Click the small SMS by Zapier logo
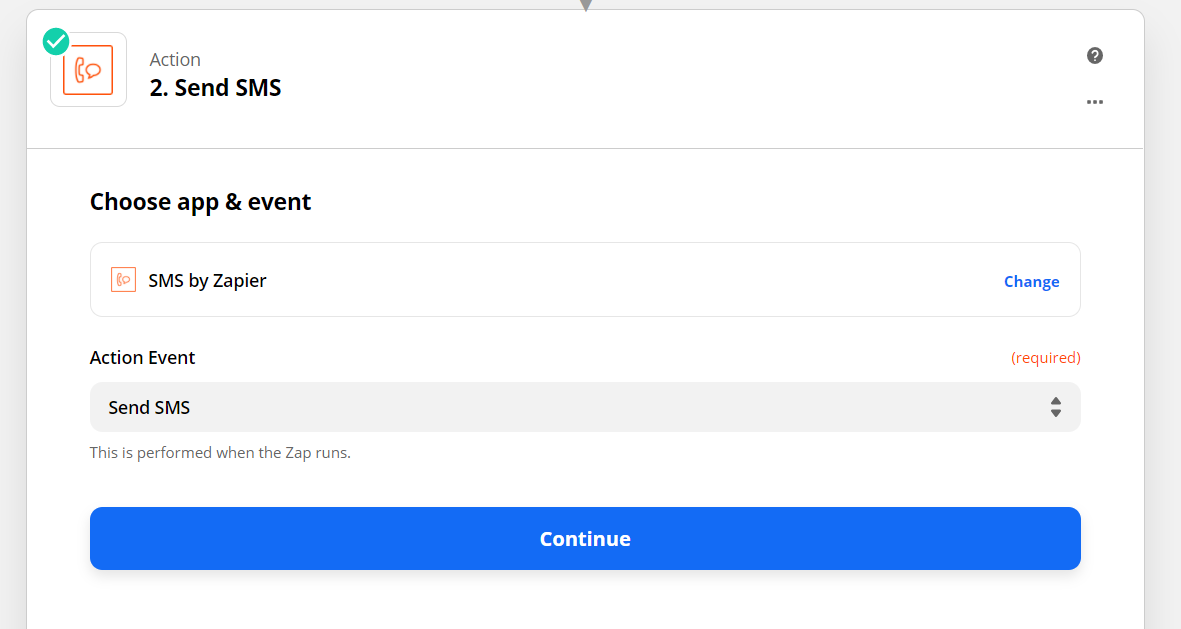This screenshot has width=1181, height=629. coord(124,279)
